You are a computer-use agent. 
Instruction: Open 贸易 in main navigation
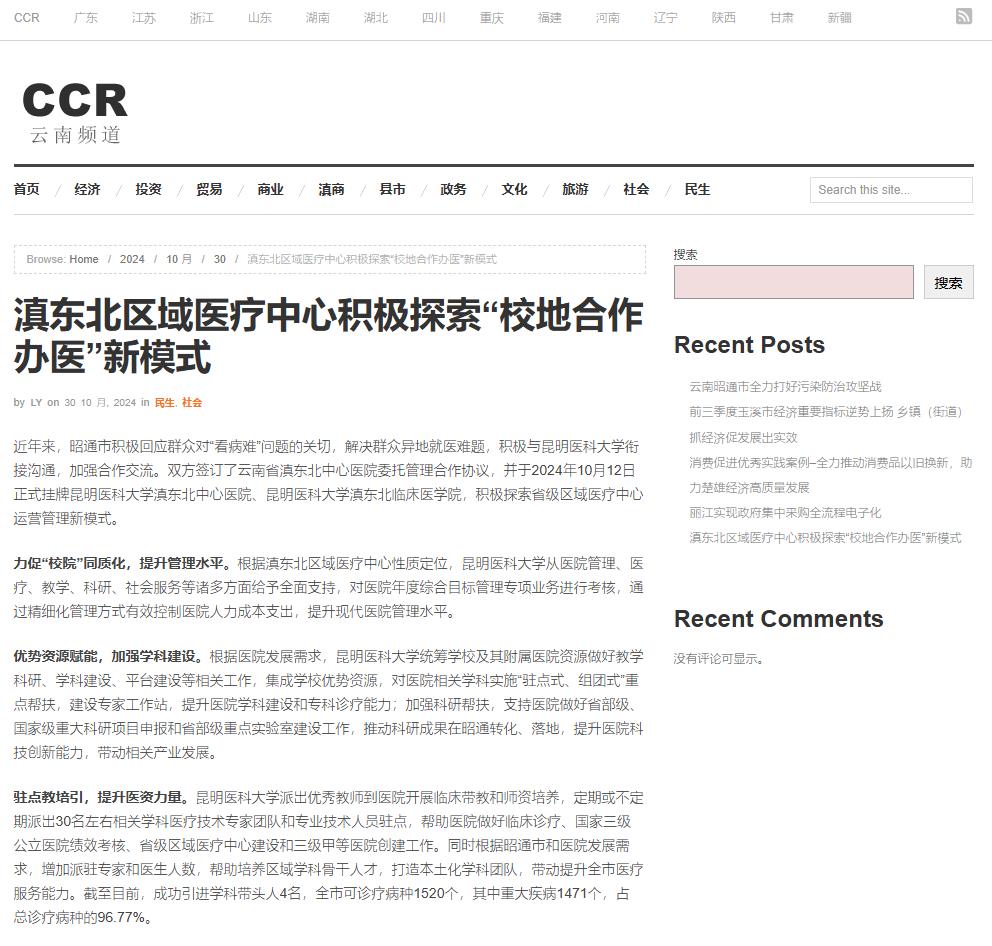[209, 189]
